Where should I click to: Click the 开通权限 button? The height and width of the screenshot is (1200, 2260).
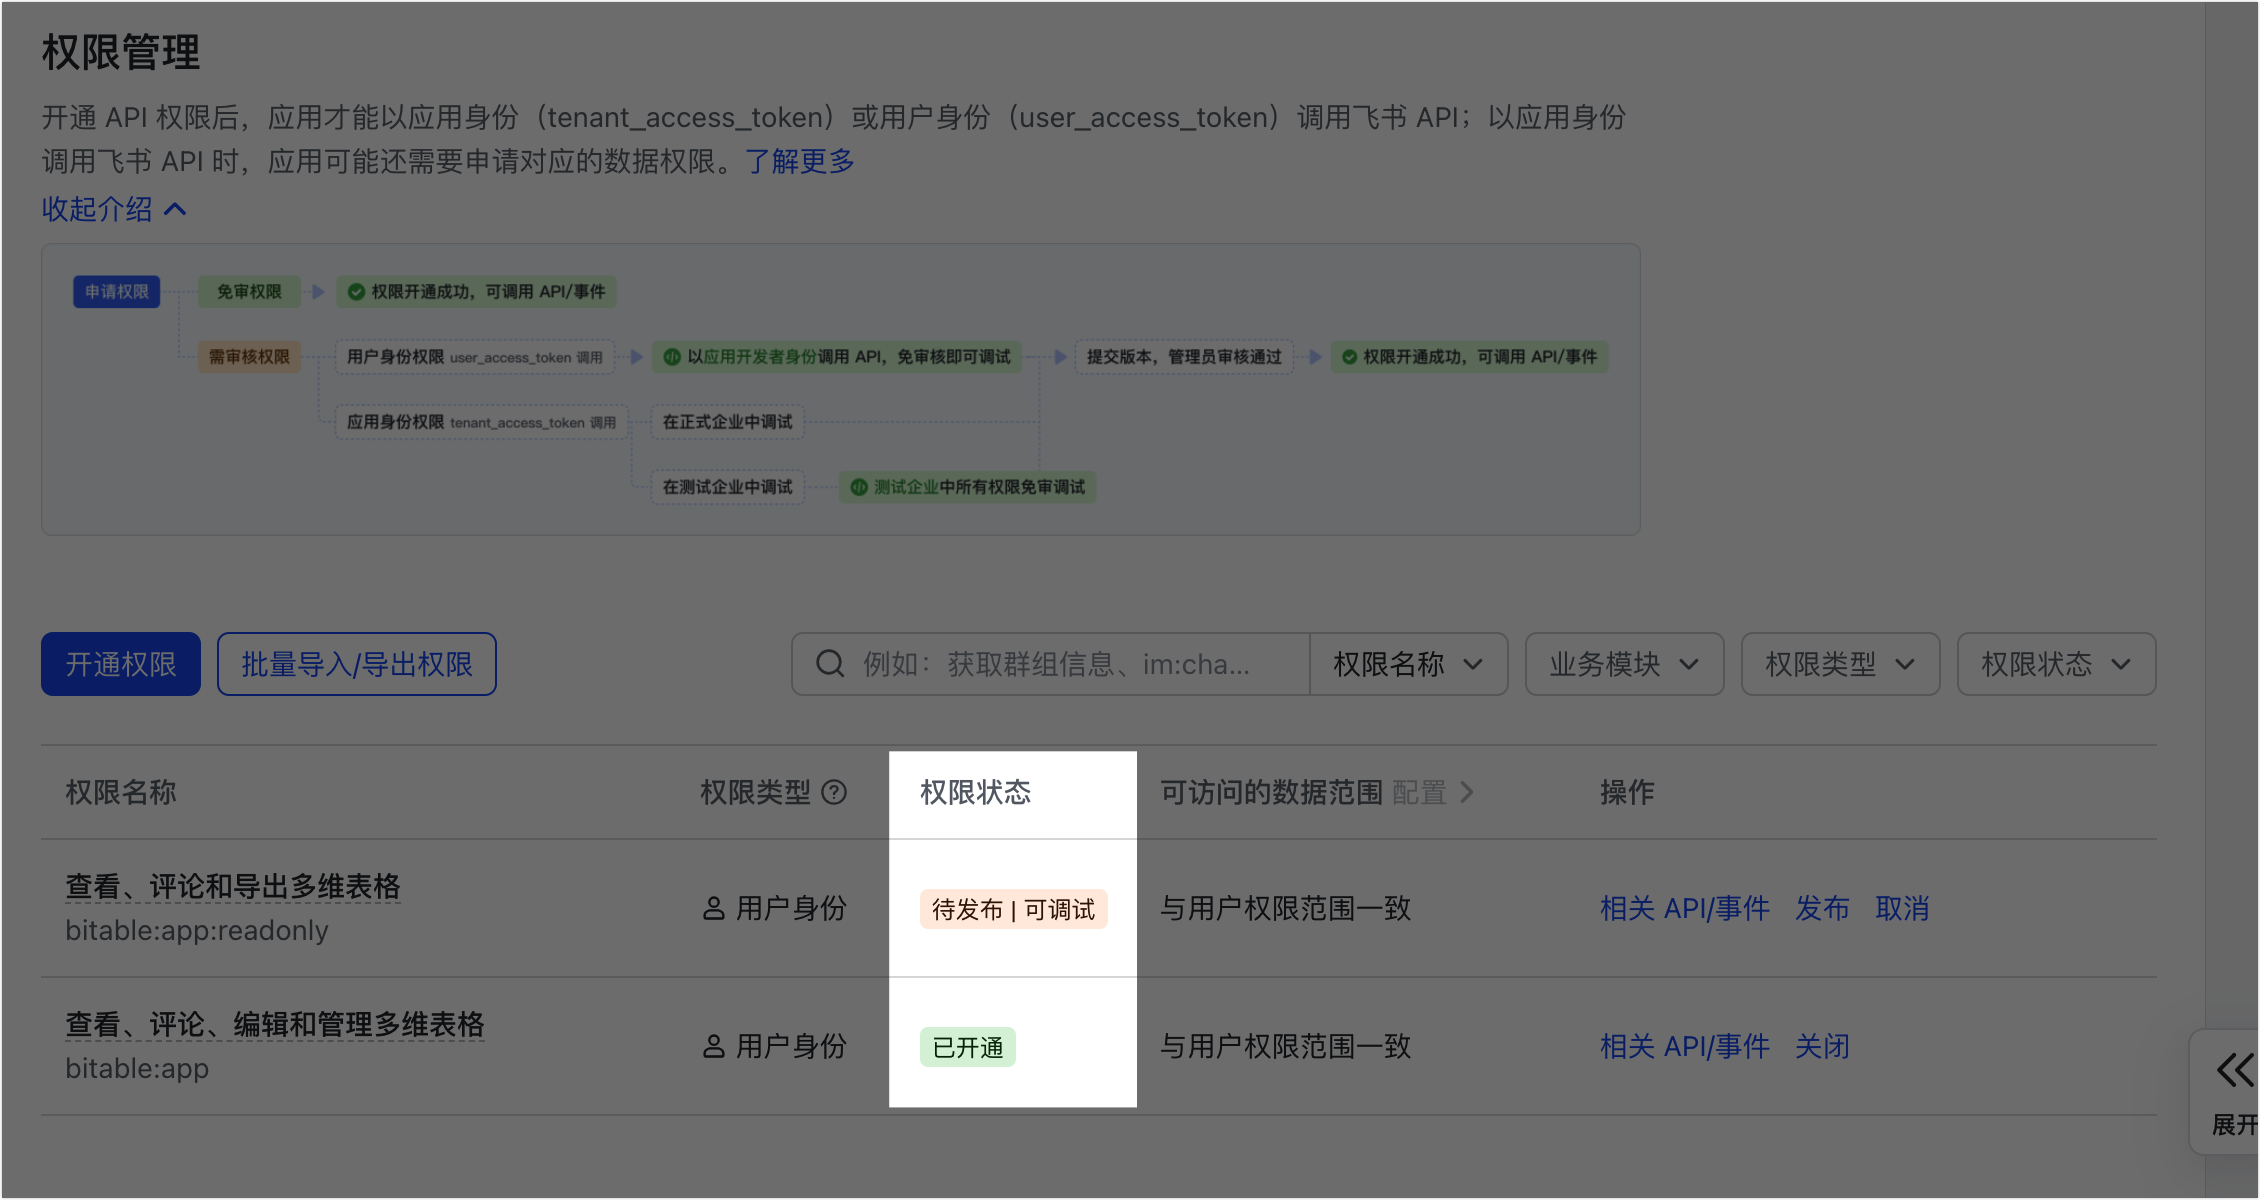click(121, 664)
